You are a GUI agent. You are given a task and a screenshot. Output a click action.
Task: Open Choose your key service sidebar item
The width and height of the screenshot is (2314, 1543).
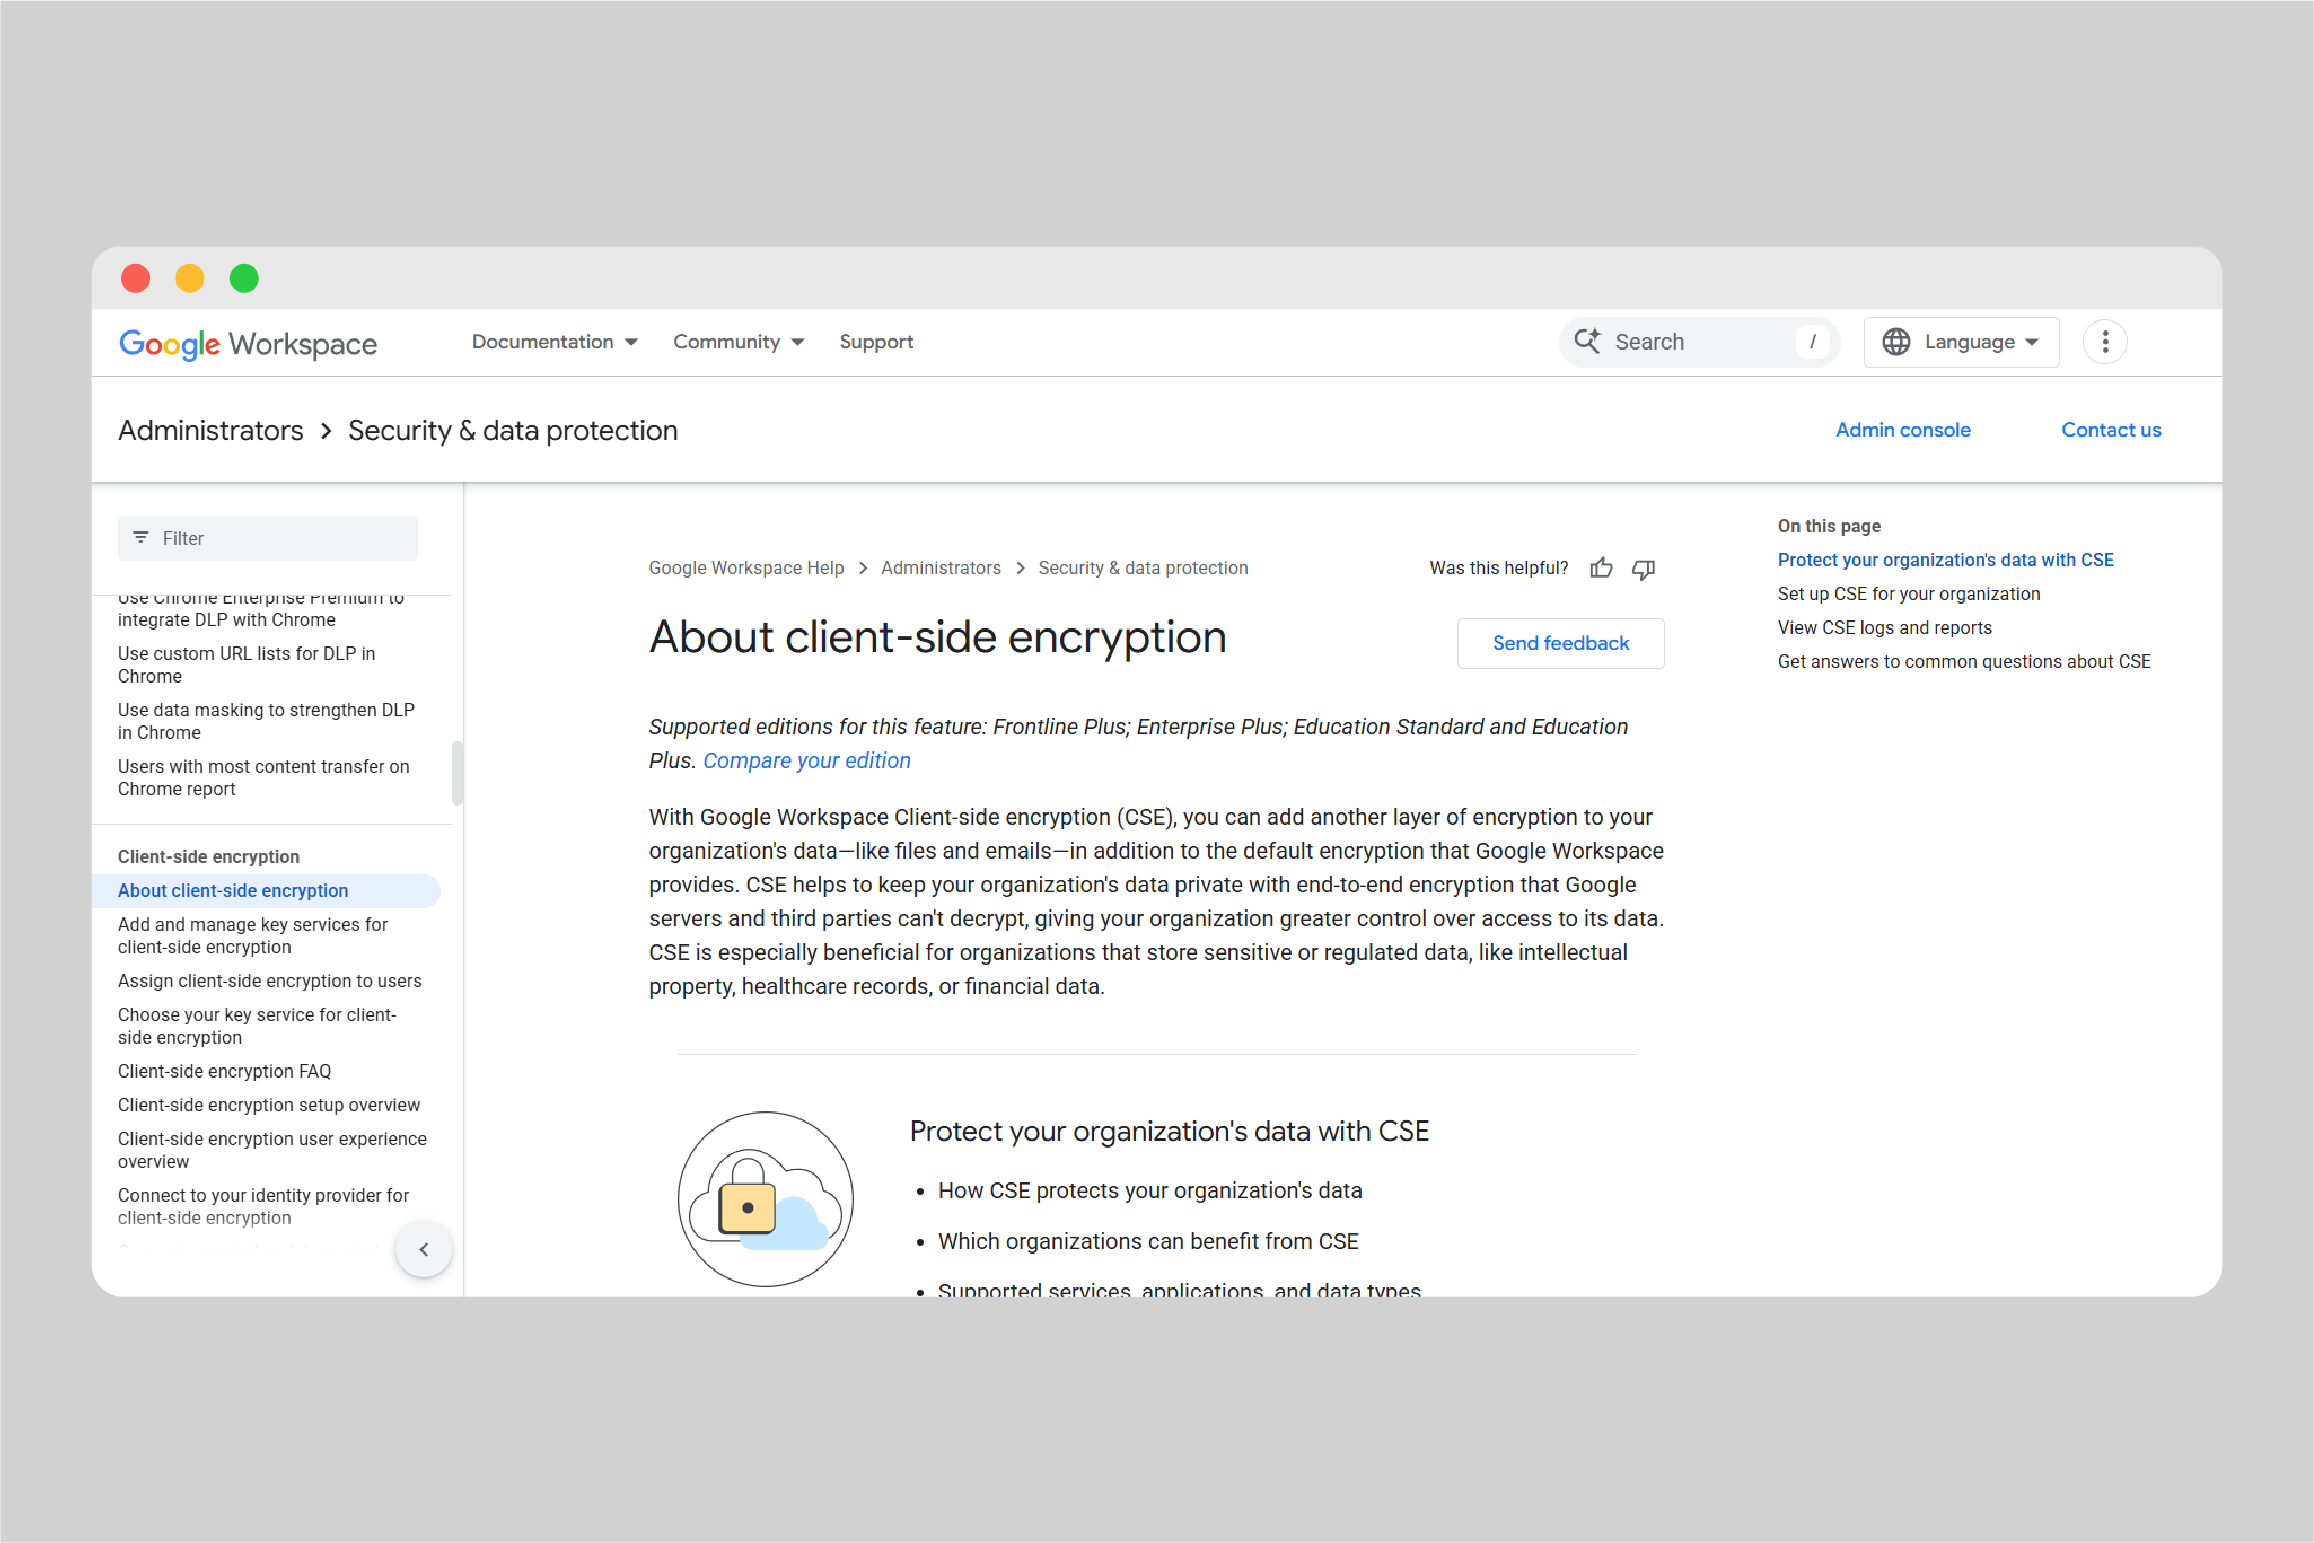(257, 1026)
